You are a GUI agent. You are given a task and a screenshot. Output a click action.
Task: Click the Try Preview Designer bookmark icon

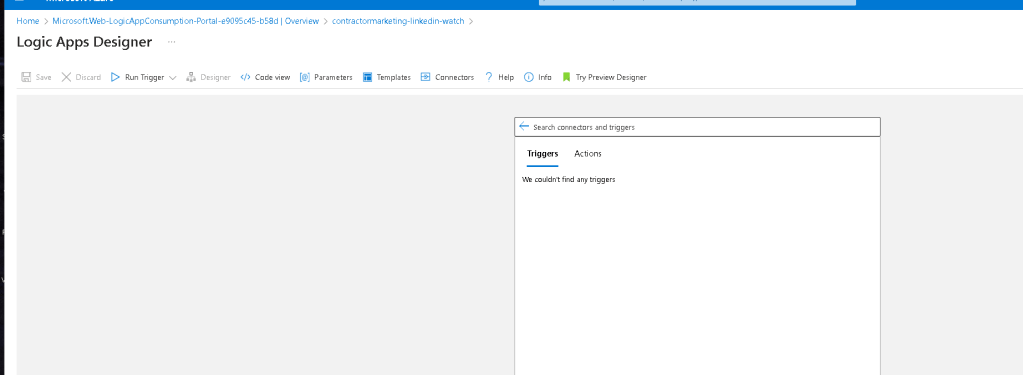point(566,77)
